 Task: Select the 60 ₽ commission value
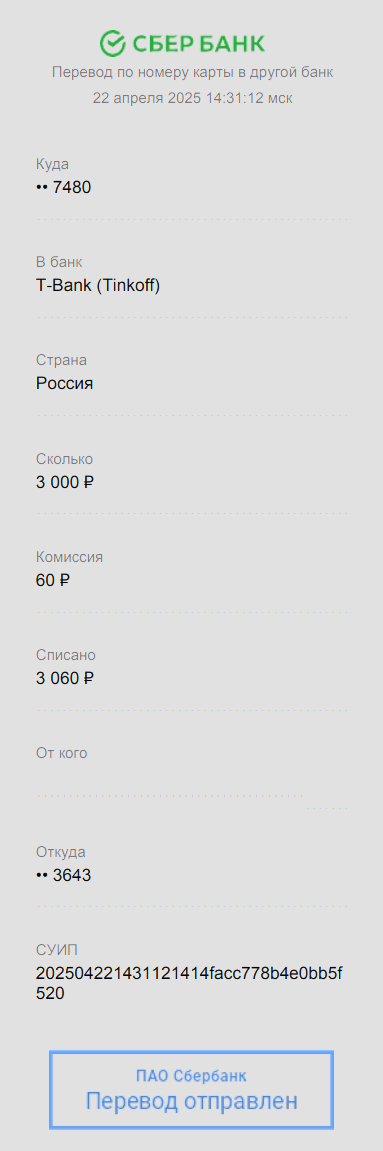53,581
